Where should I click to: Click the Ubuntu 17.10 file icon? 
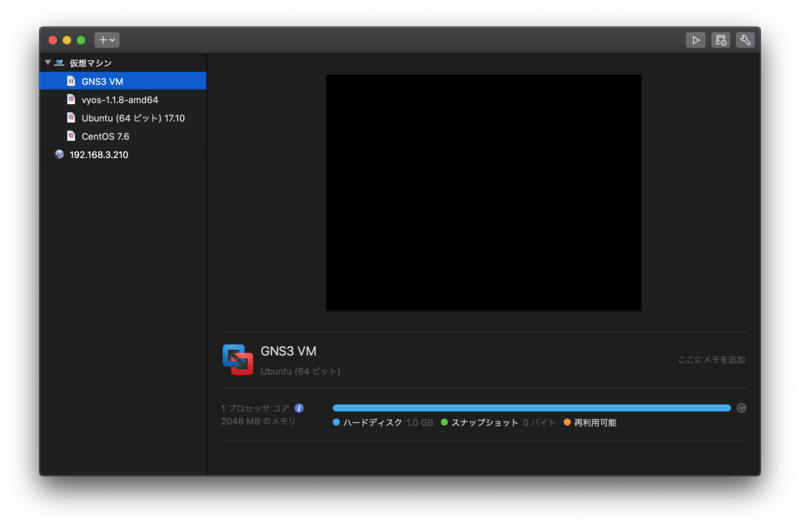pos(71,117)
